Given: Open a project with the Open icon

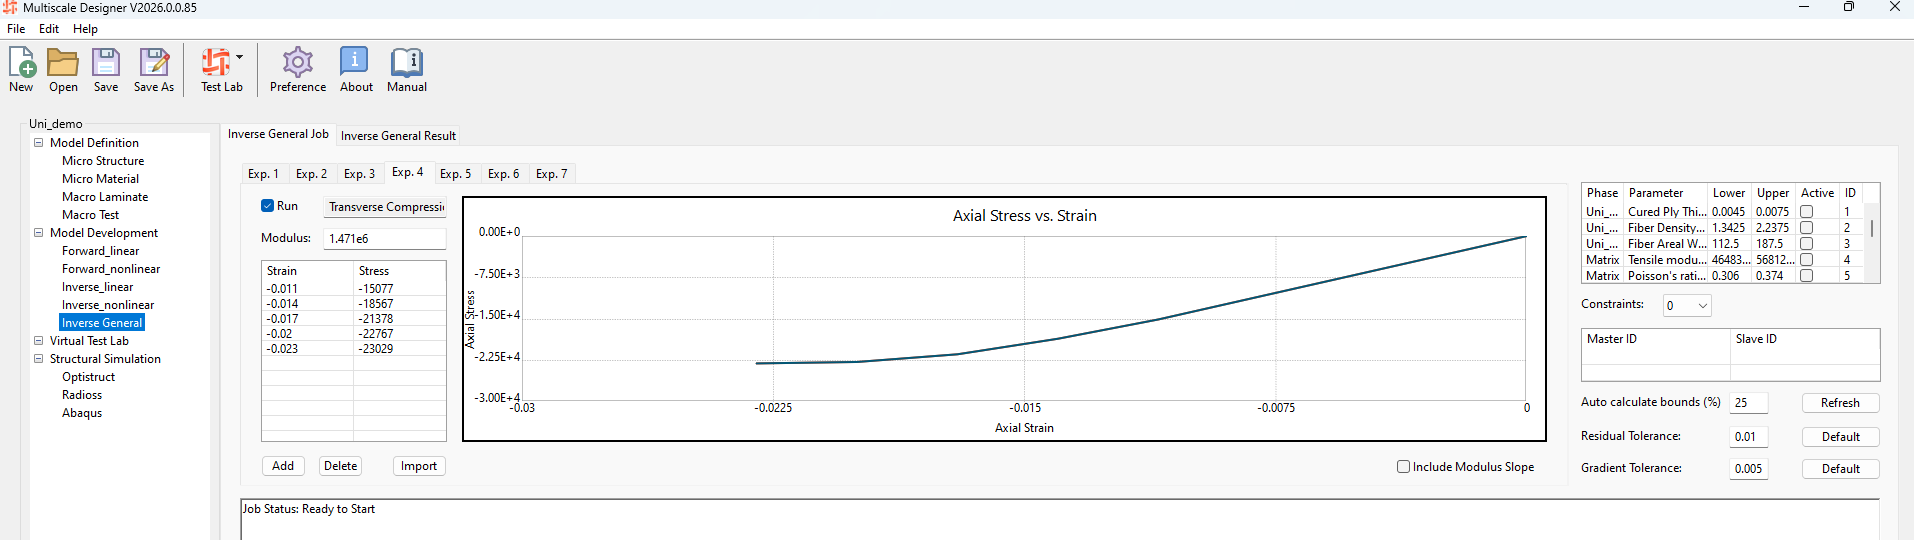Looking at the screenshot, I should 63,64.
